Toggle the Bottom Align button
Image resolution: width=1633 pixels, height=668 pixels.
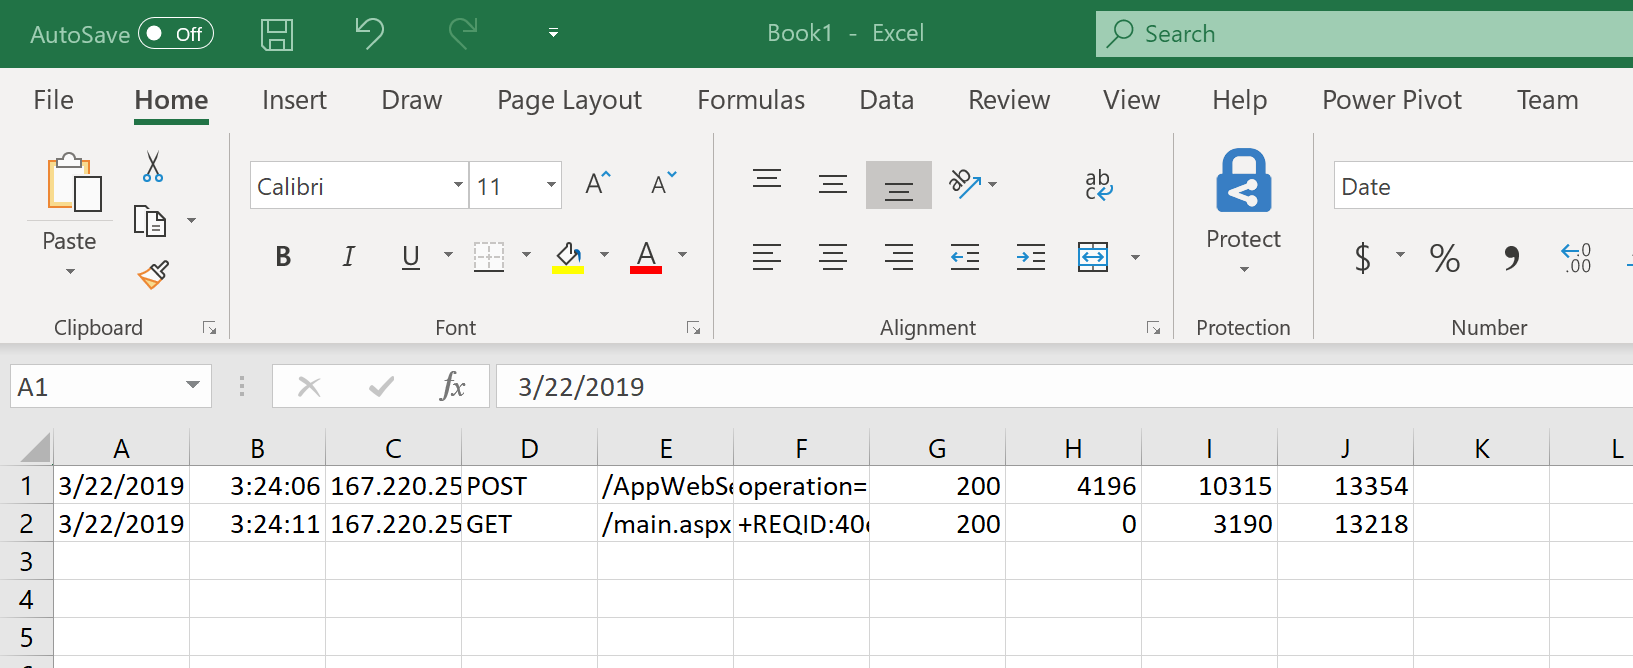click(x=899, y=185)
